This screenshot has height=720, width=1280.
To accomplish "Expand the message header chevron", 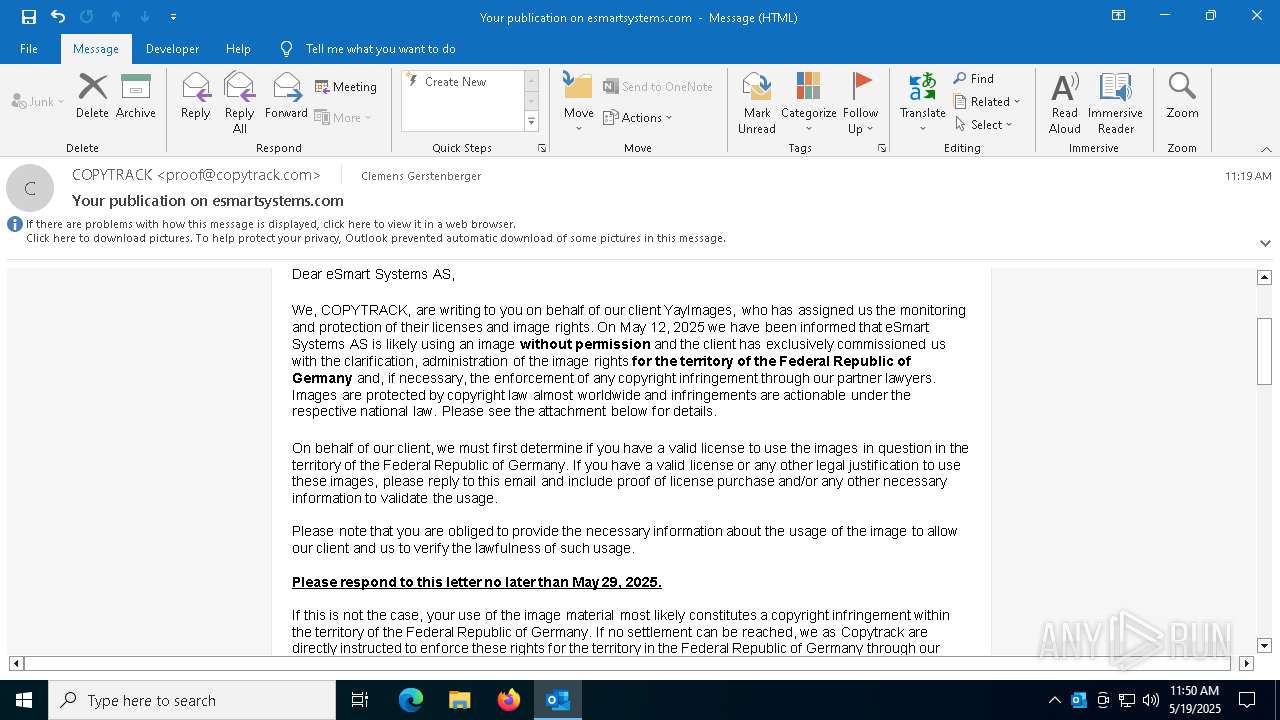I will pos(1265,243).
